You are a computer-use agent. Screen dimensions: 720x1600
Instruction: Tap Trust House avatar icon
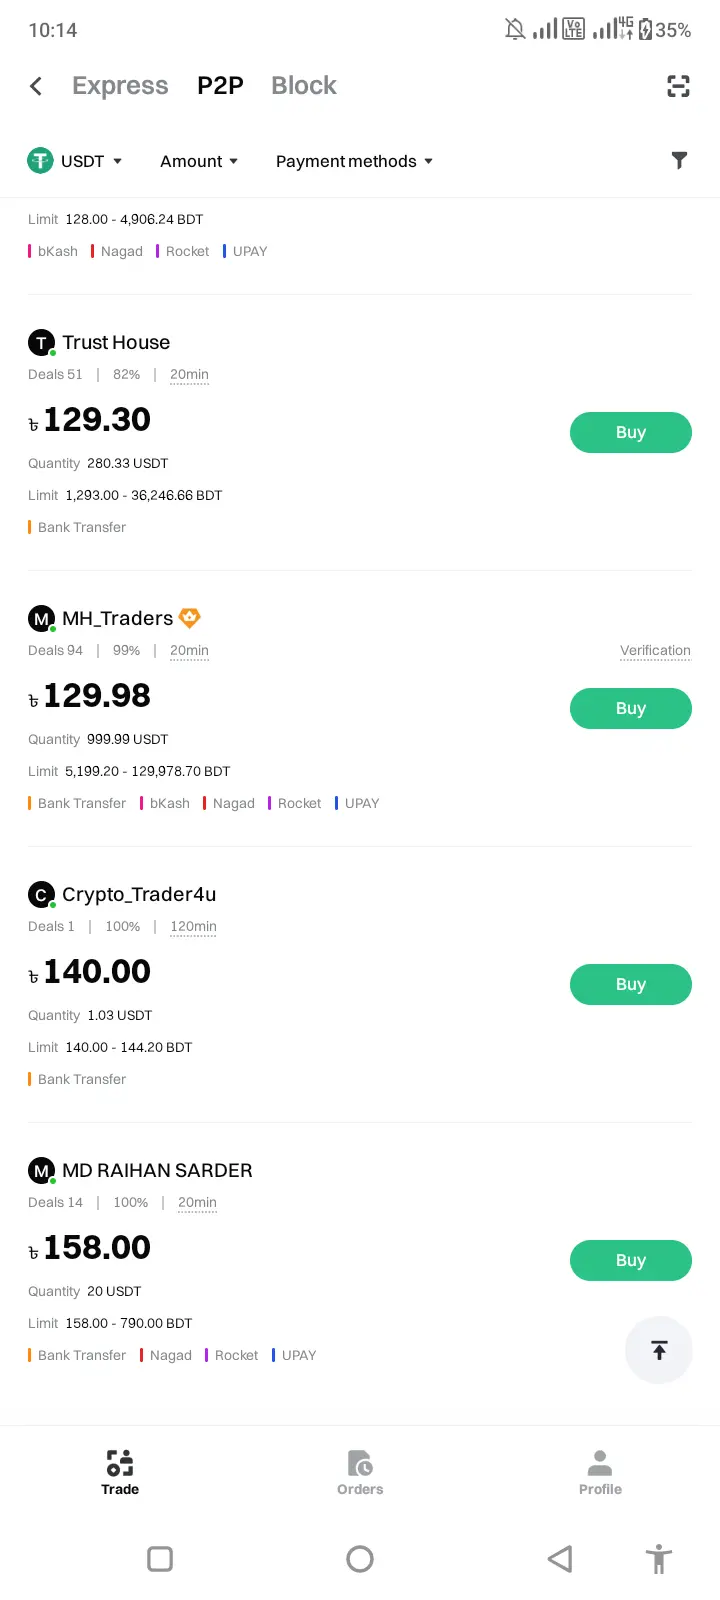tap(41, 343)
